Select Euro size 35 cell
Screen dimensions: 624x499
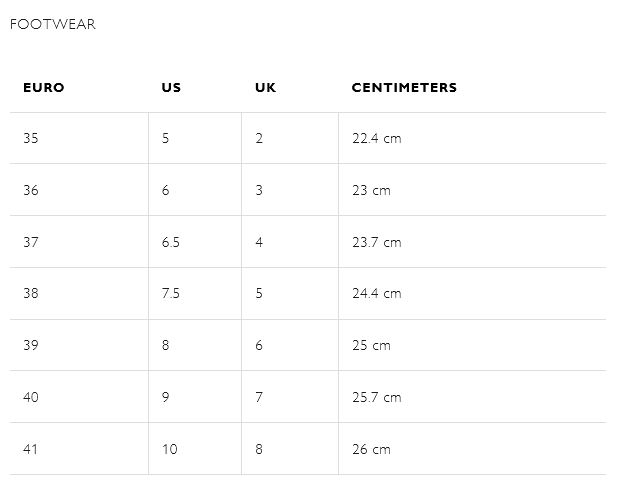coord(31,138)
